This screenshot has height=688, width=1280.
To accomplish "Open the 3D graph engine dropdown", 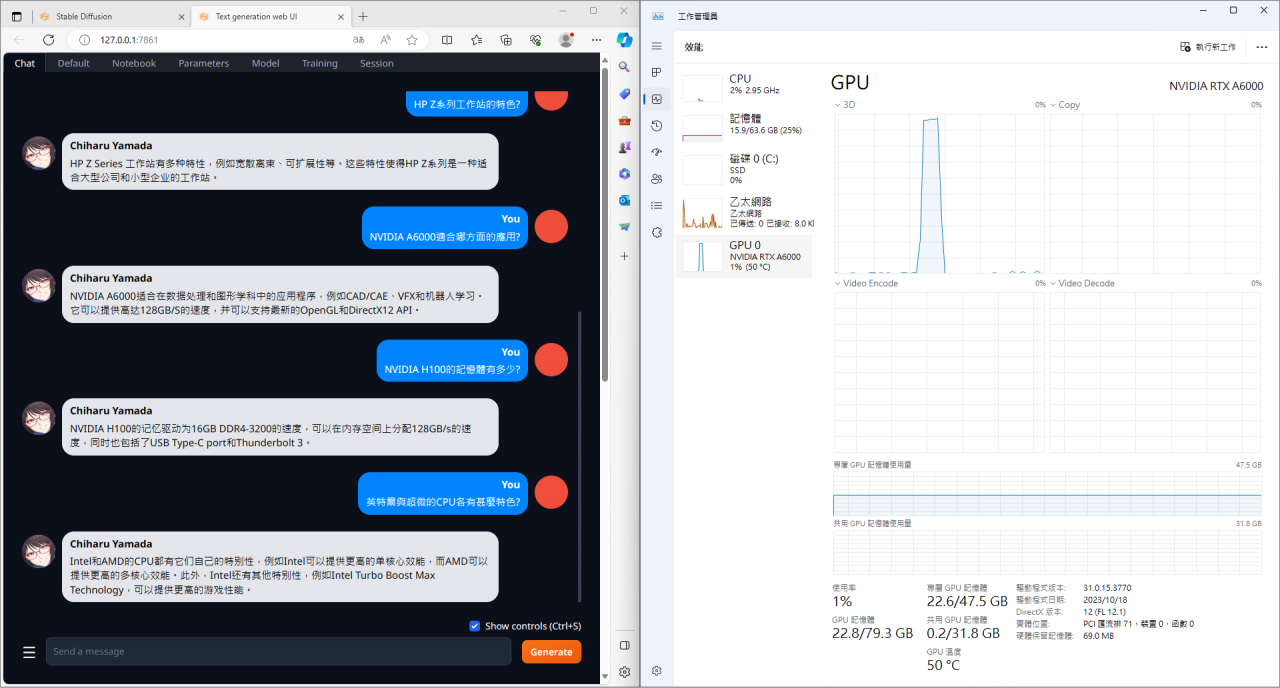I will click(838, 104).
